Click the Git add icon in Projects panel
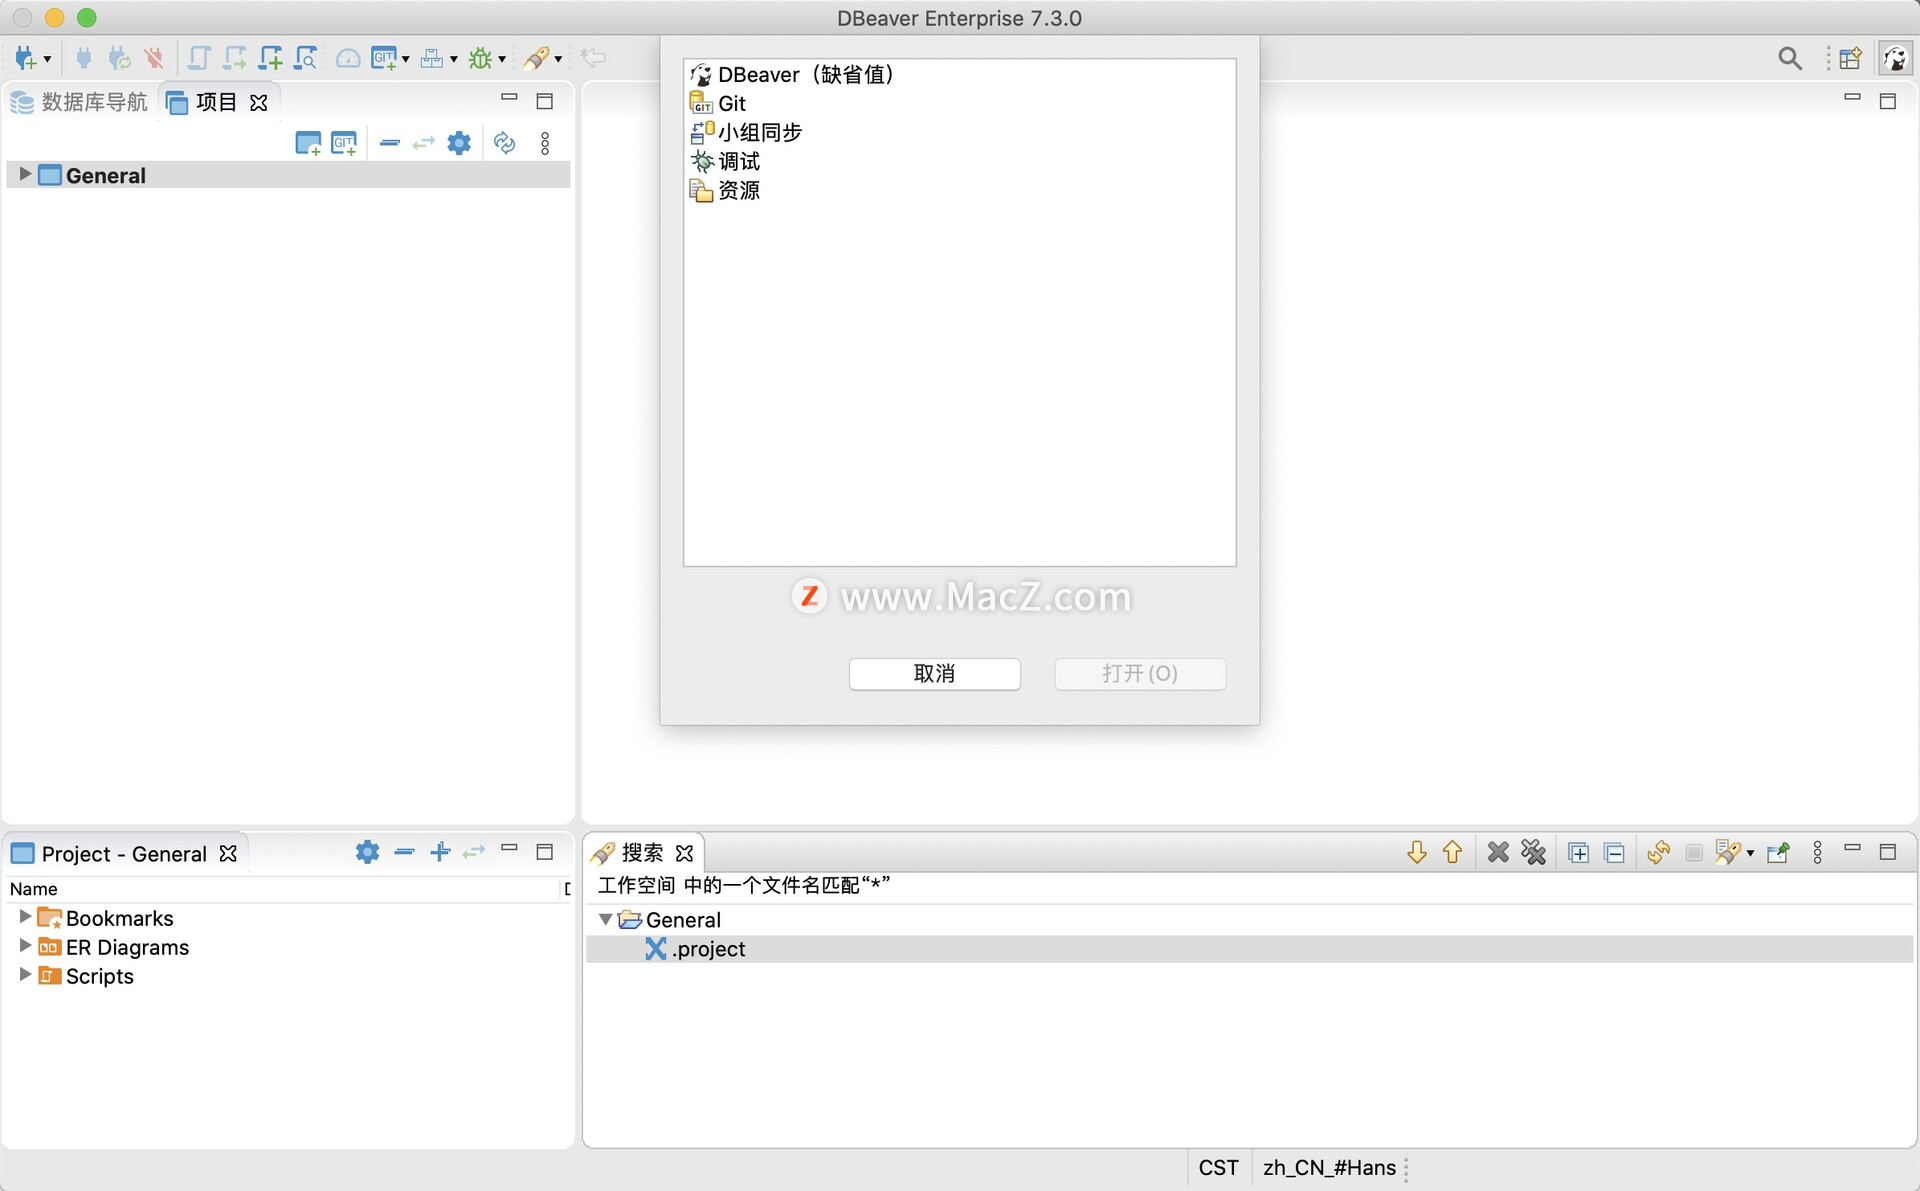The height and width of the screenshot is (1191, 1920). point(344,143)
